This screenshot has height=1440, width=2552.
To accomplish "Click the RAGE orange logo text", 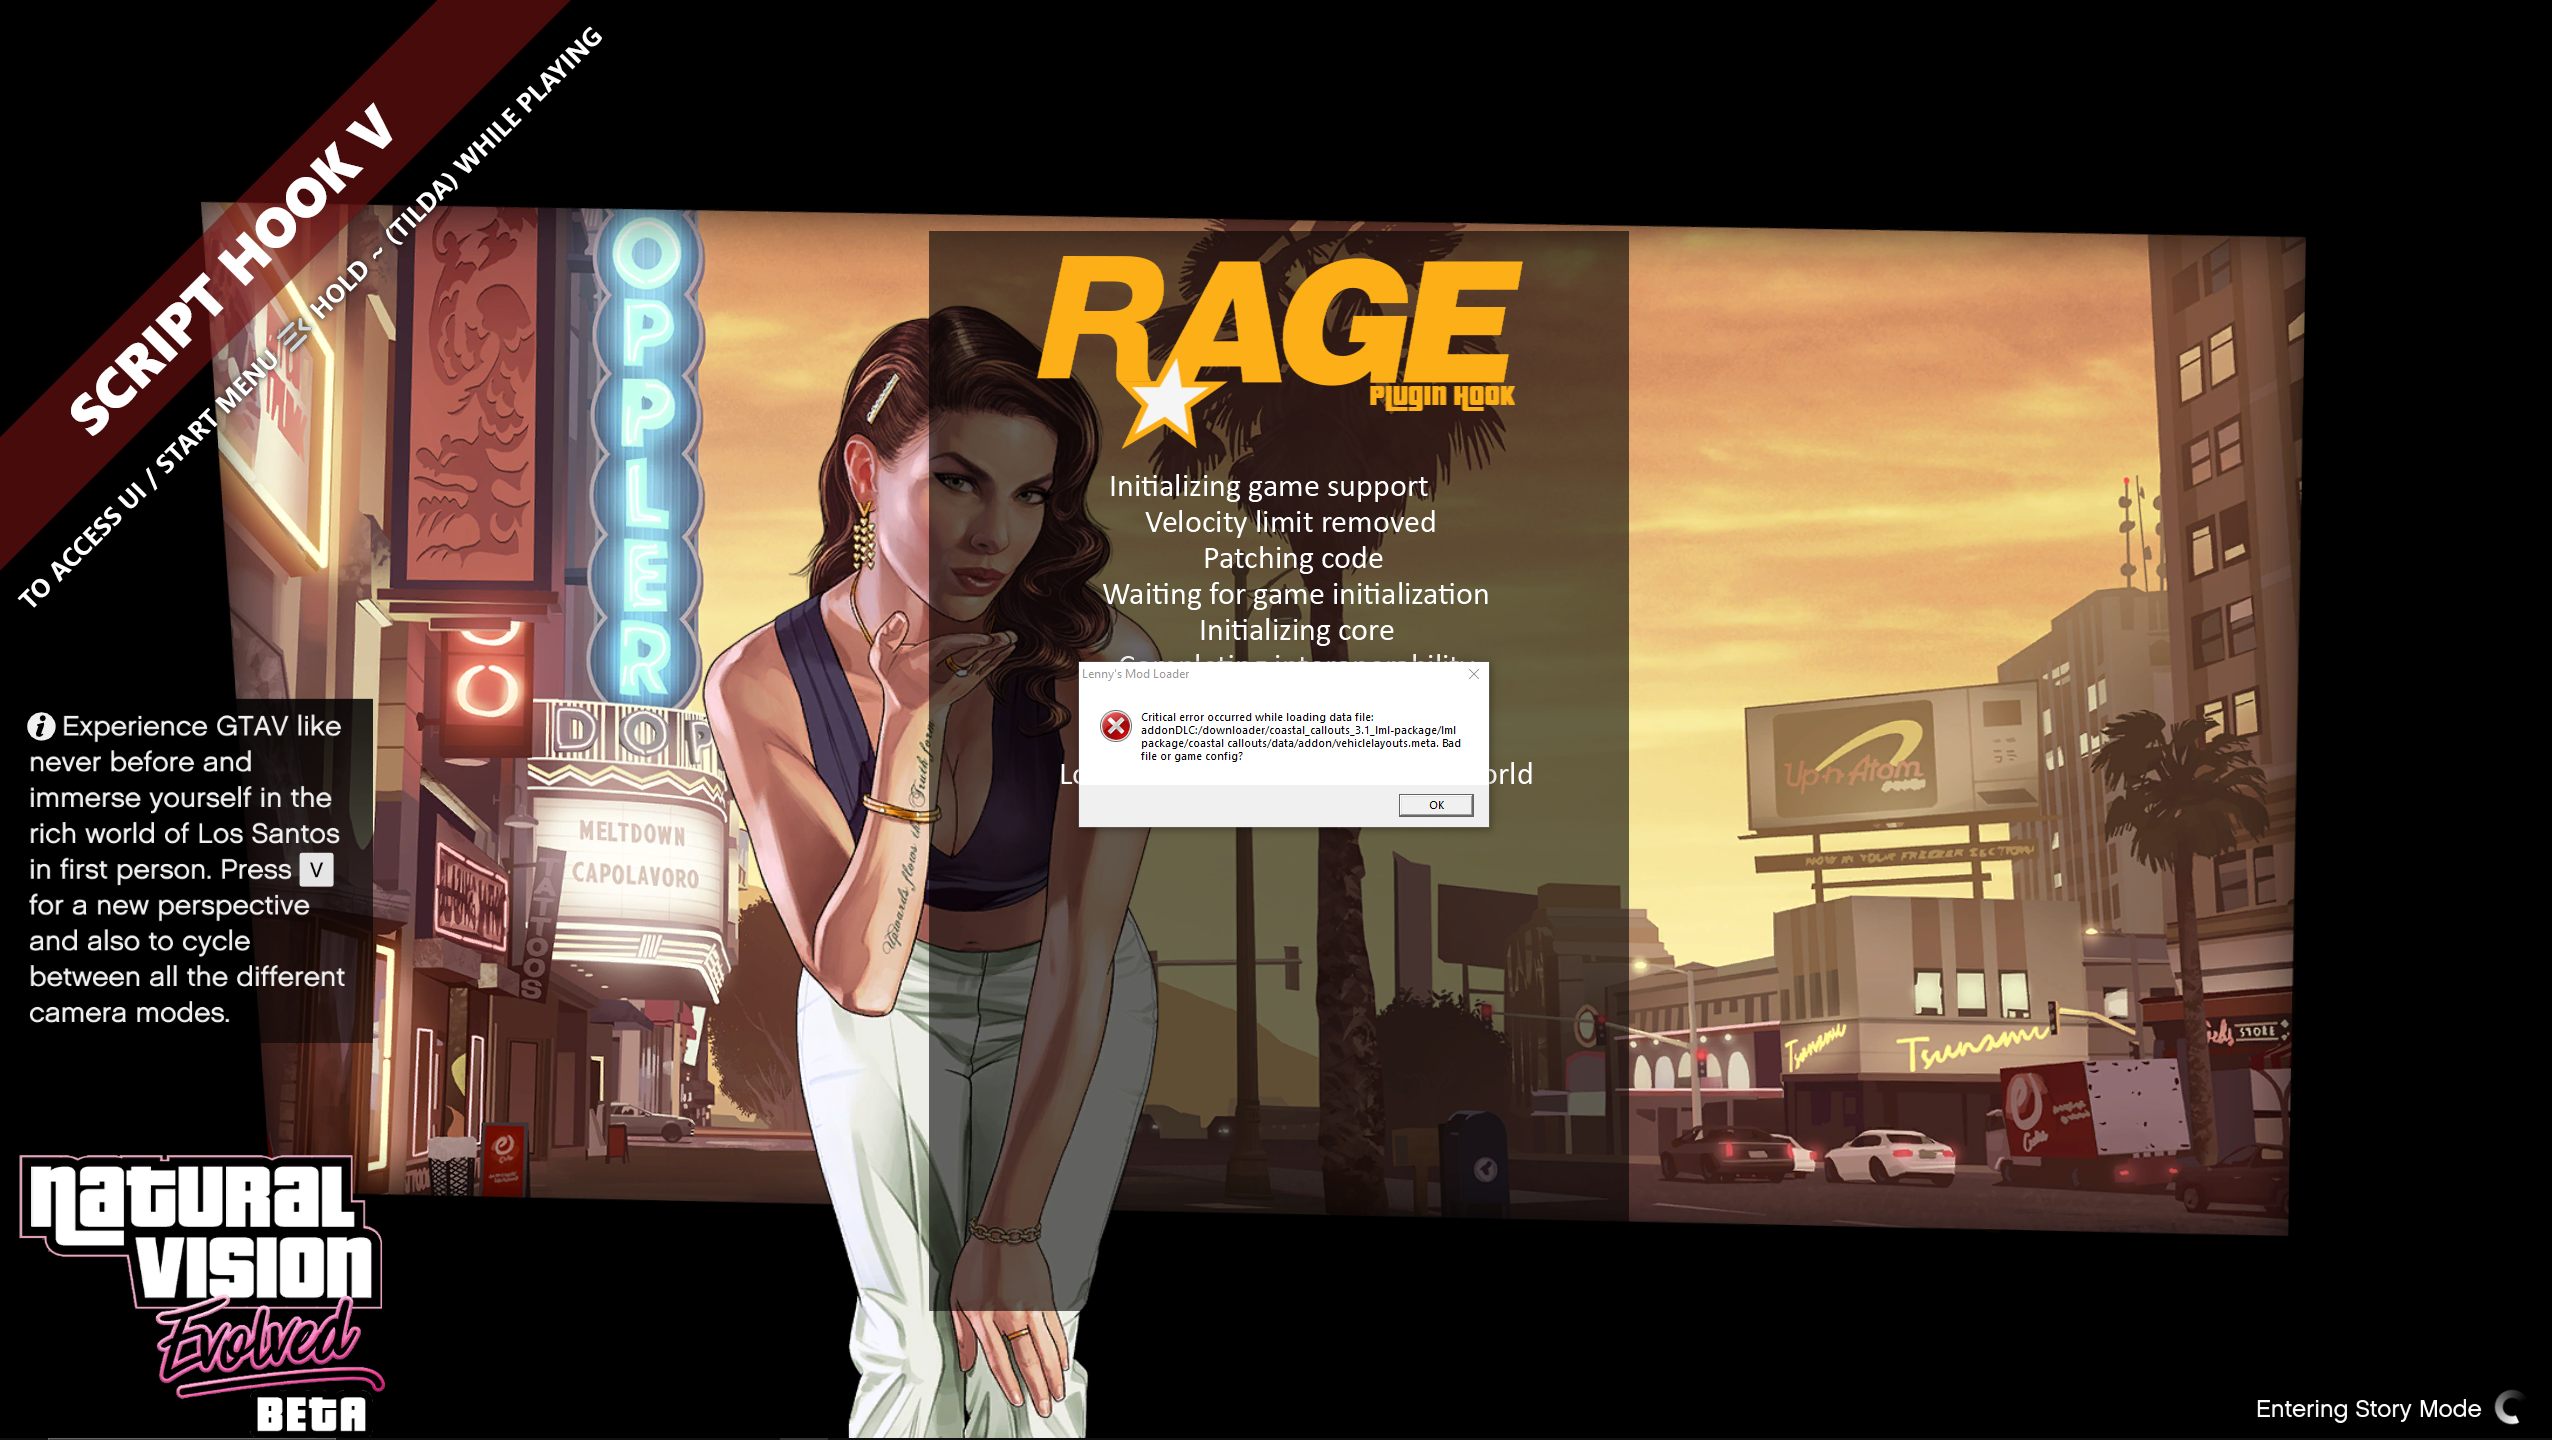I will coord(1280,320).
